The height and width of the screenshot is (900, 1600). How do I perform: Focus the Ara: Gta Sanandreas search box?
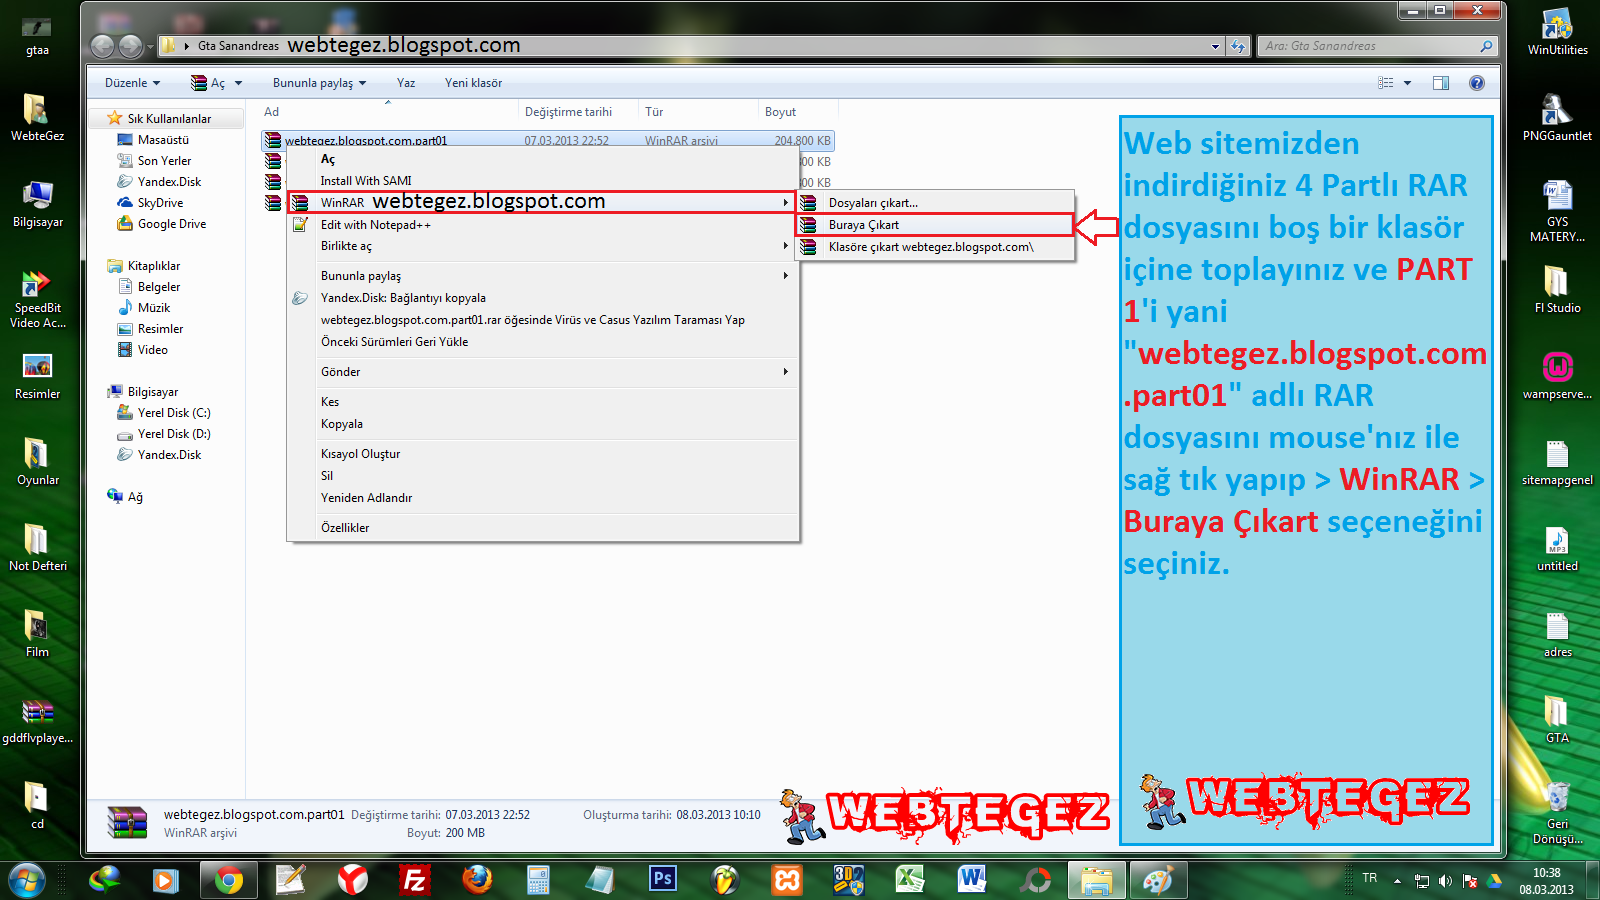click(1377, 46)
